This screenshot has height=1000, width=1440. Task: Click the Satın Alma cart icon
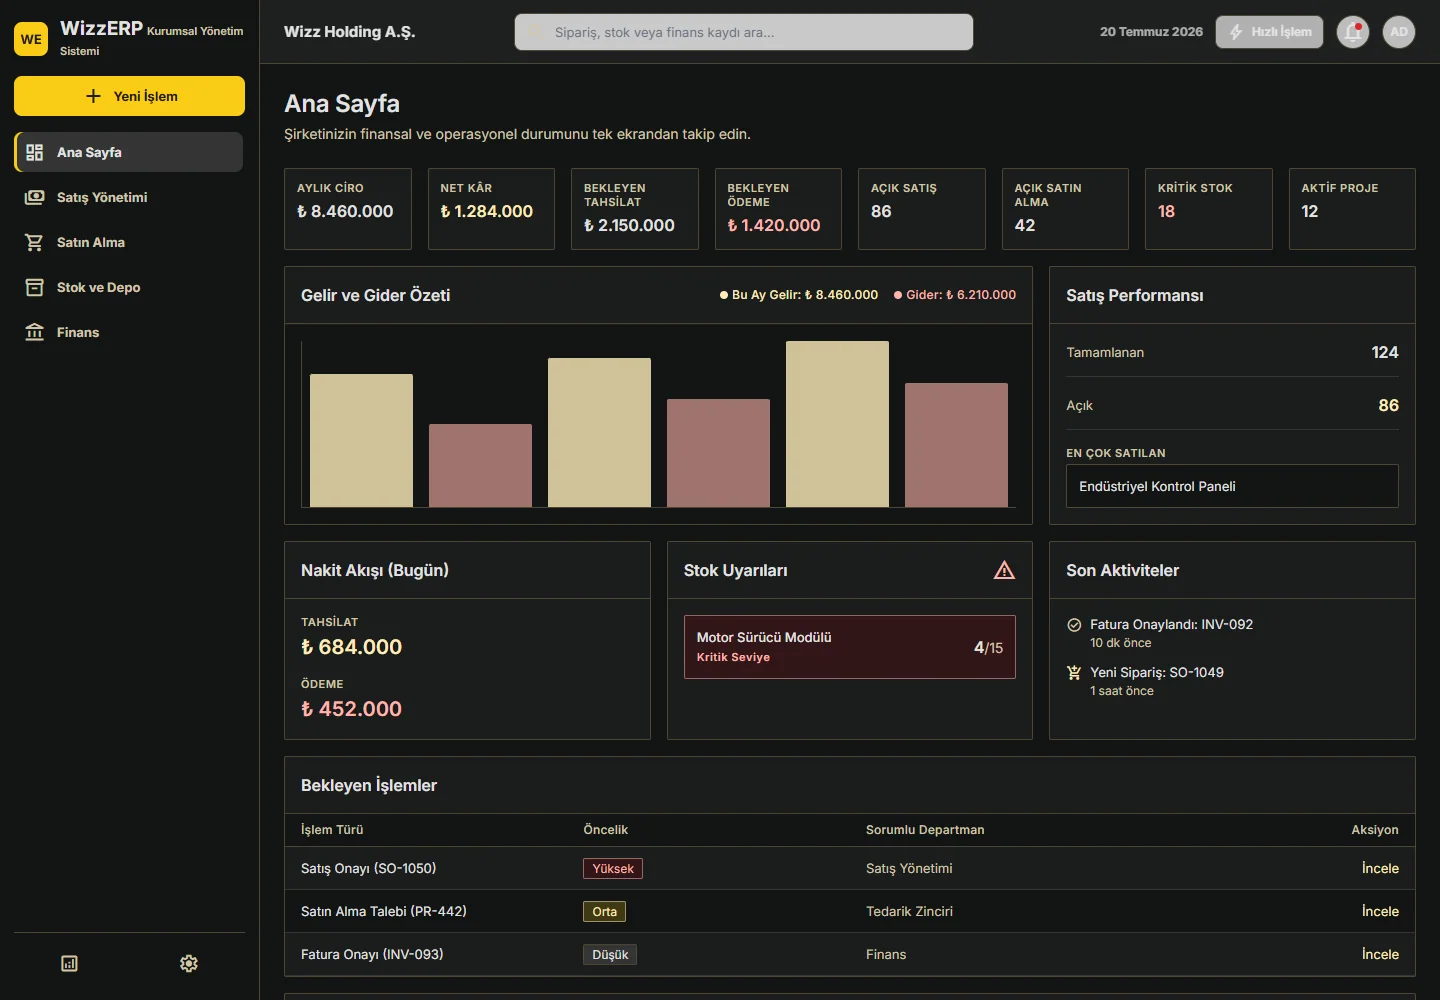tap(34, 242)
